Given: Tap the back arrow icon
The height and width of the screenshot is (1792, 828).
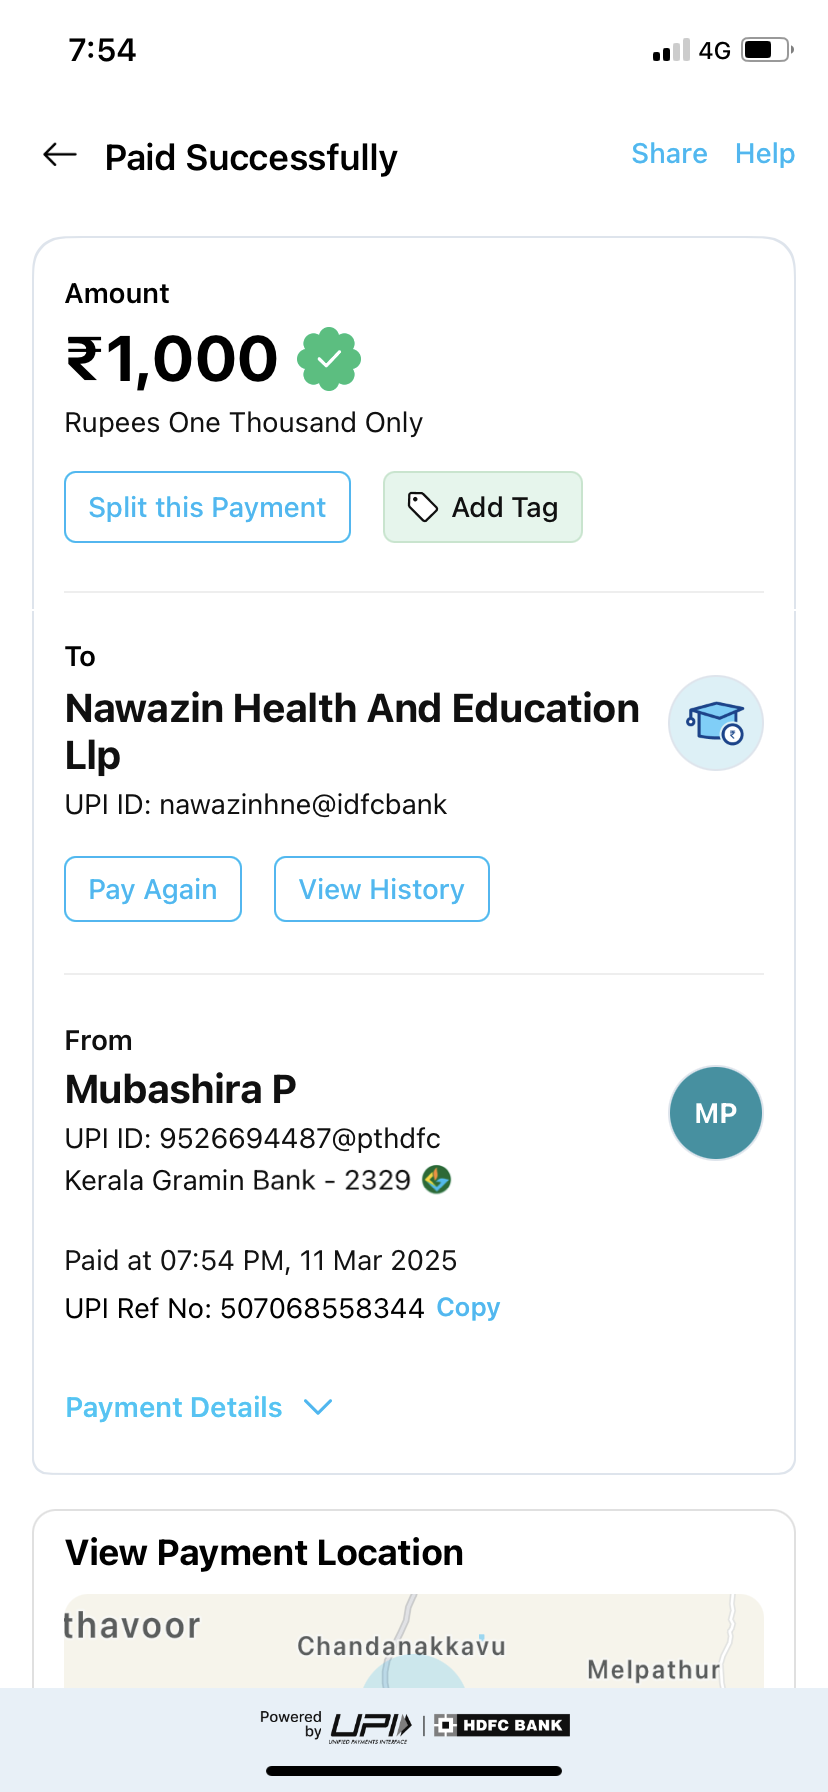Looking at the screenshot, I should tap(60, 155).
